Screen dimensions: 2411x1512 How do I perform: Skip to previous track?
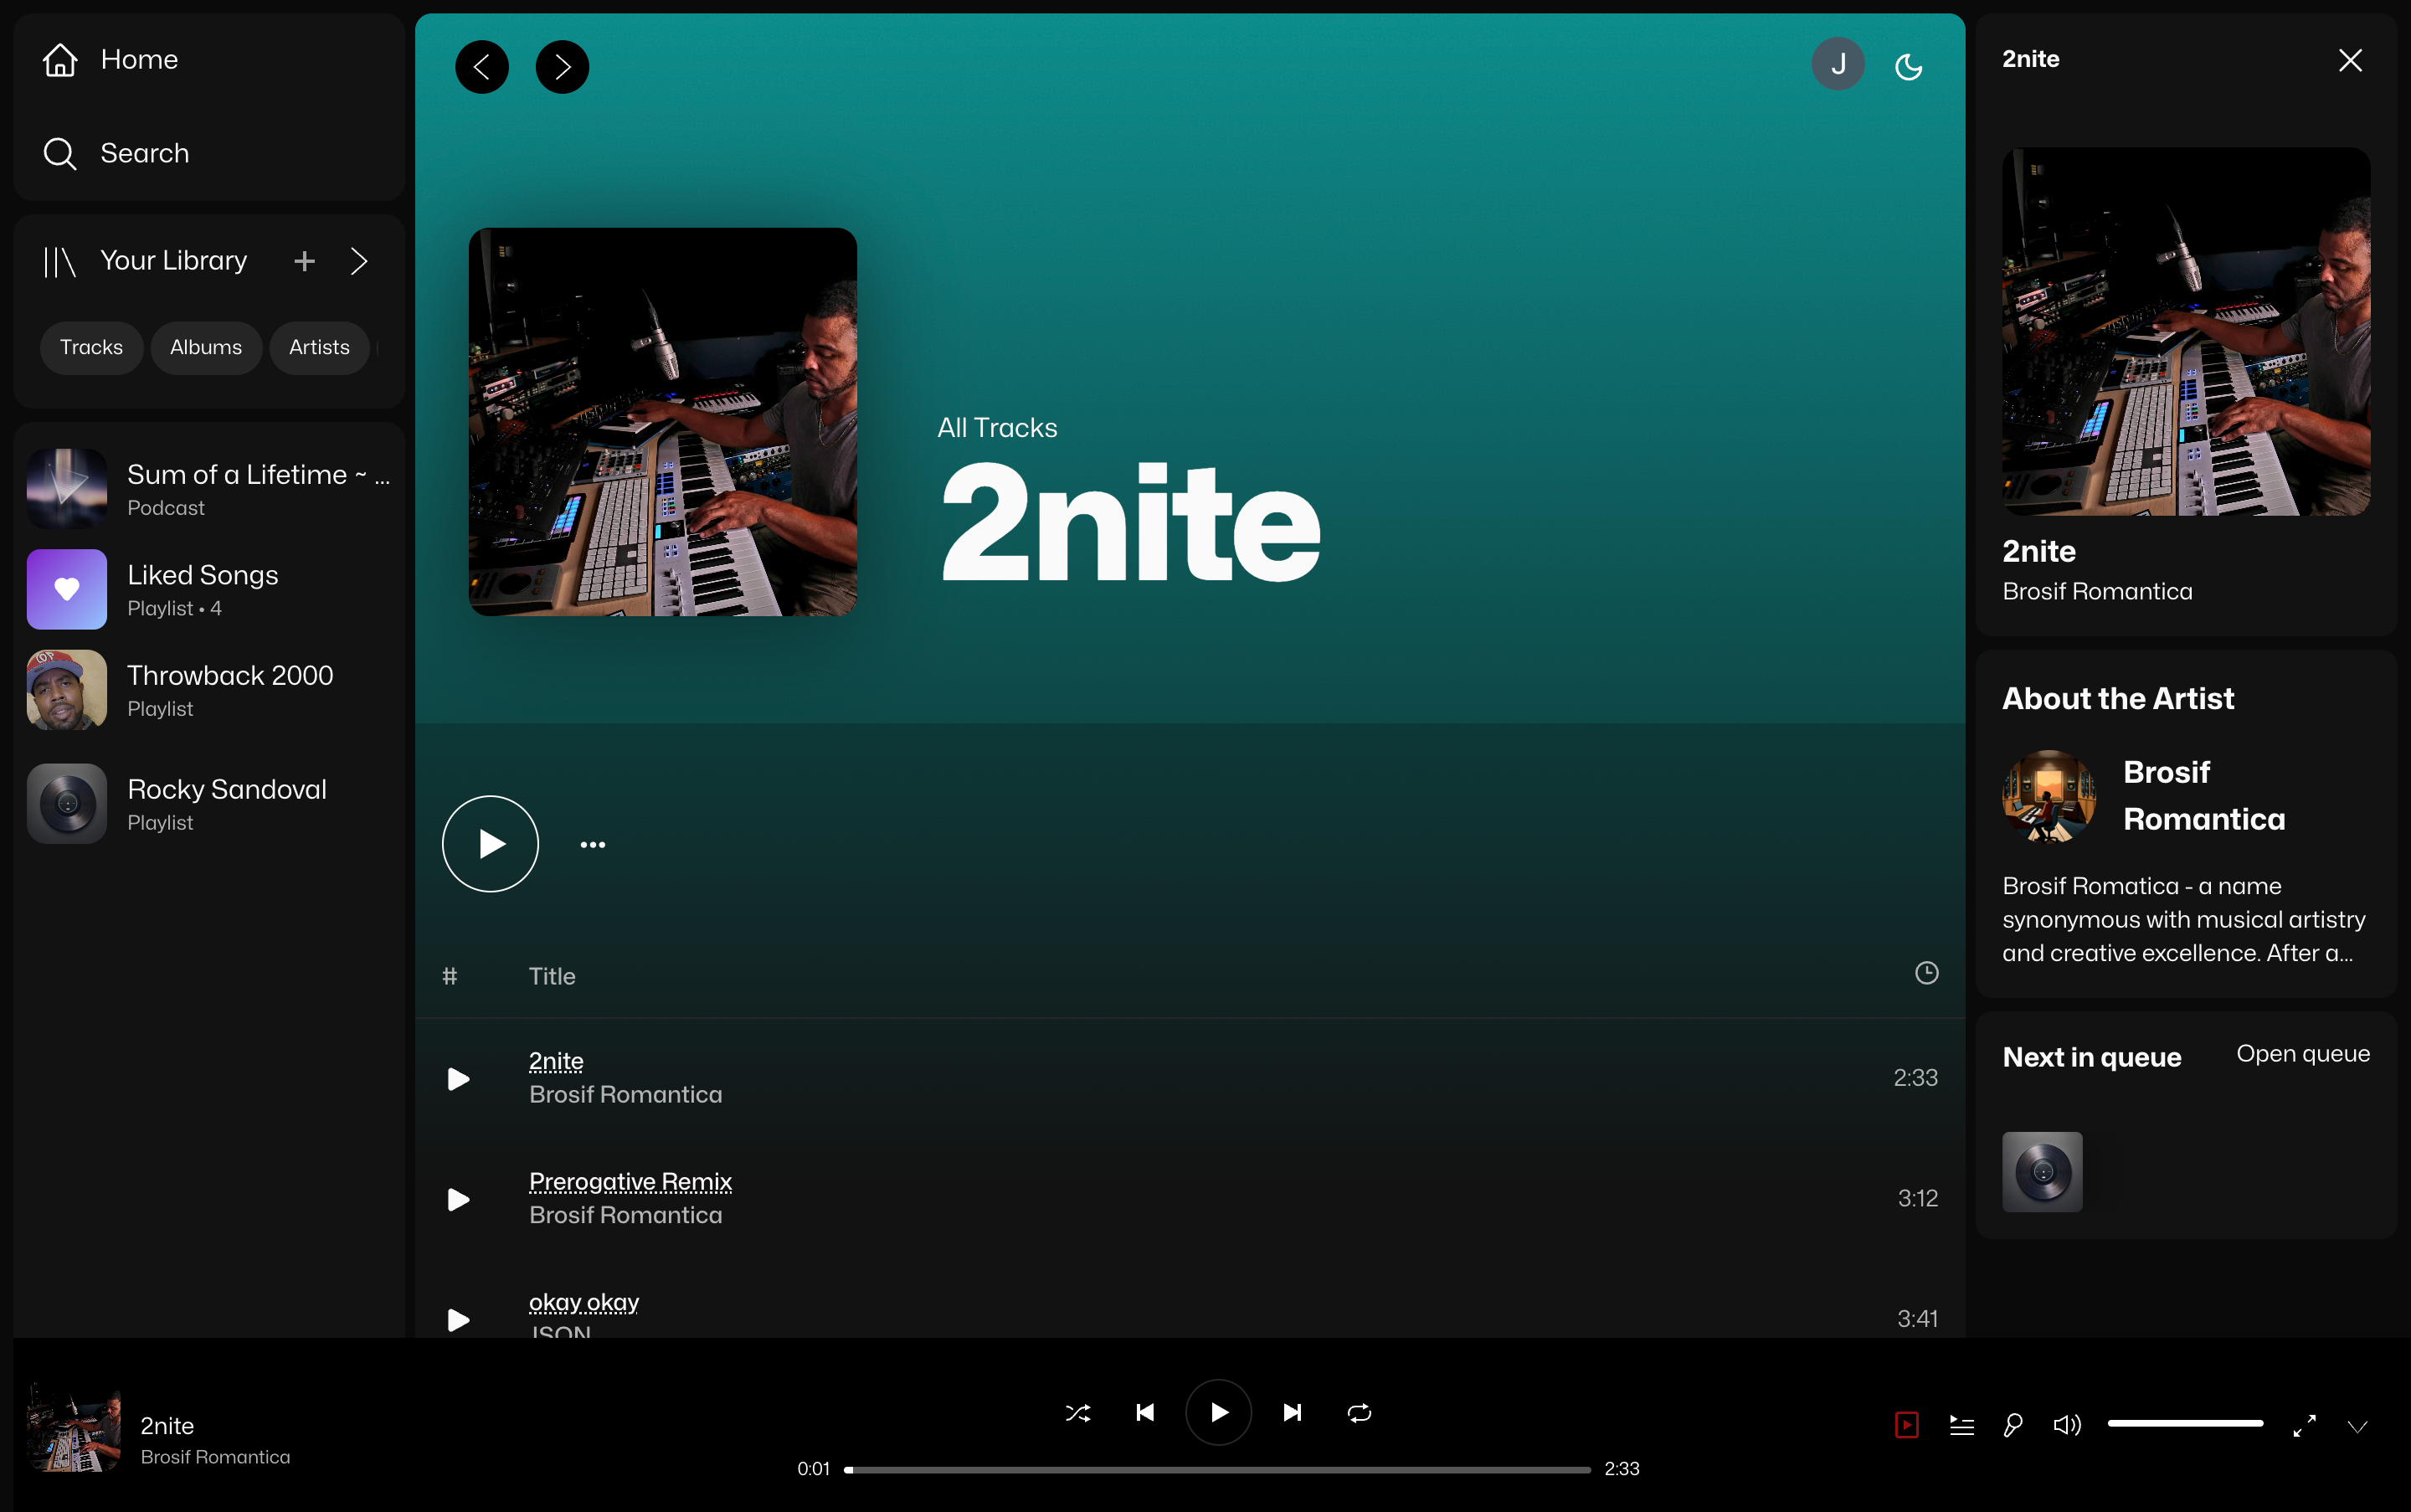coord(1145,1413)
